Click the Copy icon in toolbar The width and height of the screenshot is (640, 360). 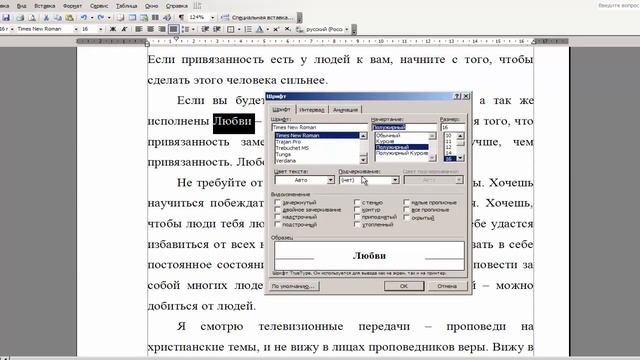pyautogui.click(x=58, y=18)
